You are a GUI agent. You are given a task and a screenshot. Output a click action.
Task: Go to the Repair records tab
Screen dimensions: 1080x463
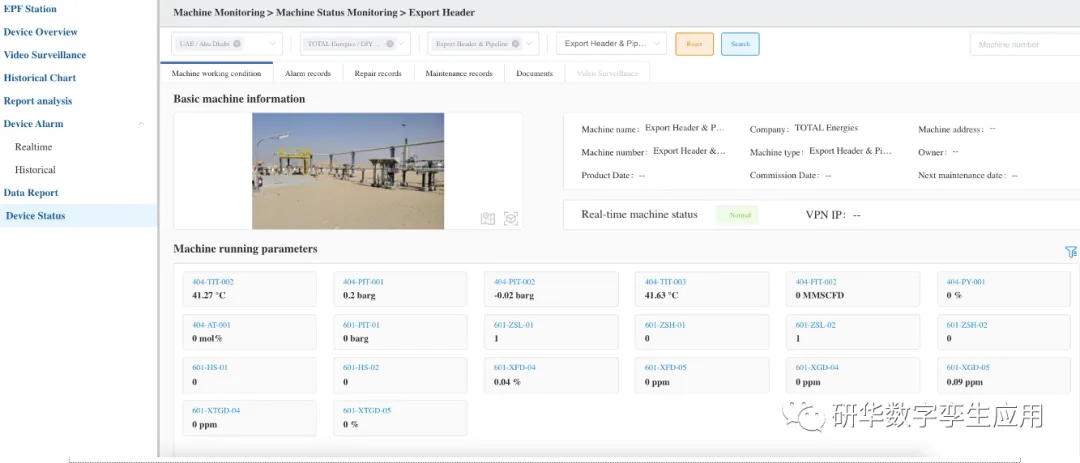[x=378, y=73]
